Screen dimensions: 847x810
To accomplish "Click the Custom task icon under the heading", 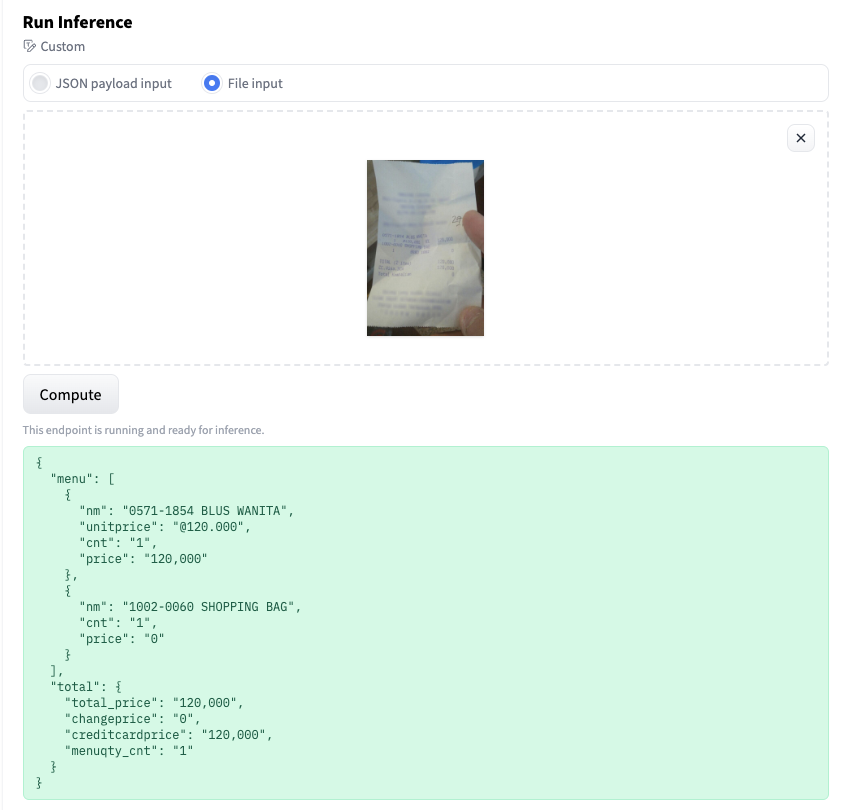I will click(30, 46).
